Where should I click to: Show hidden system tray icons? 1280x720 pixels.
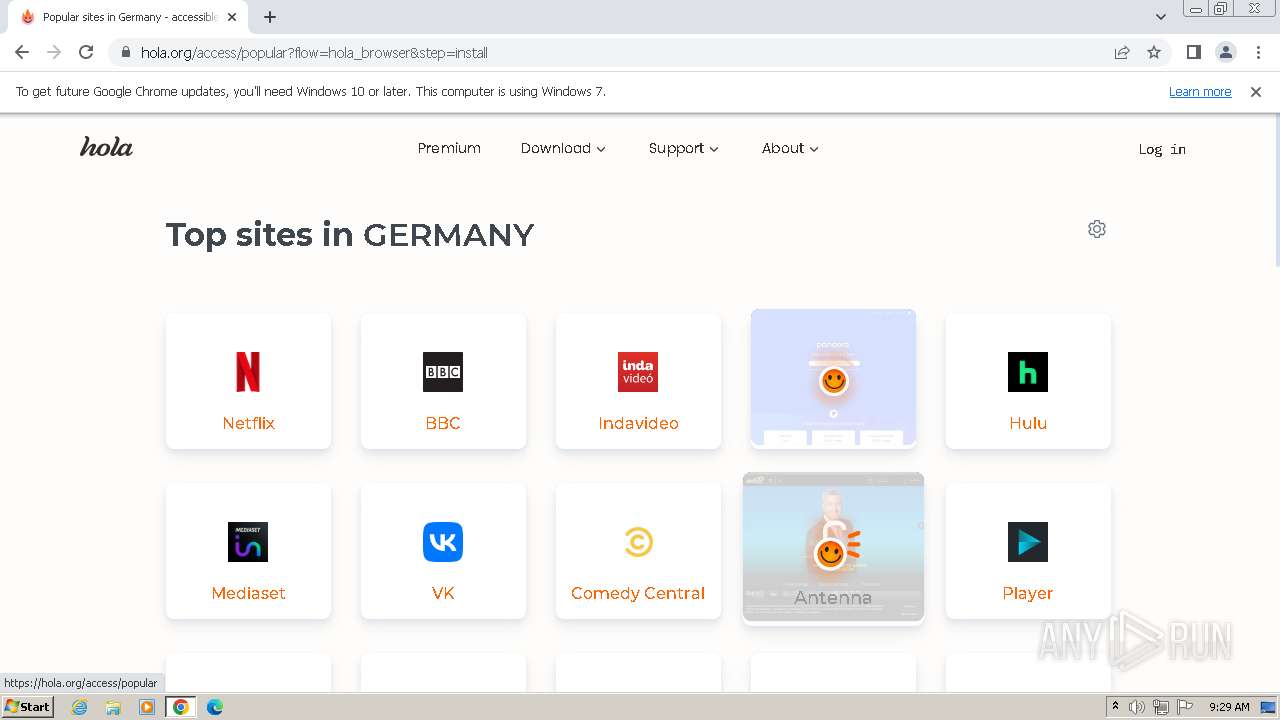click(x=1115, y=707)
